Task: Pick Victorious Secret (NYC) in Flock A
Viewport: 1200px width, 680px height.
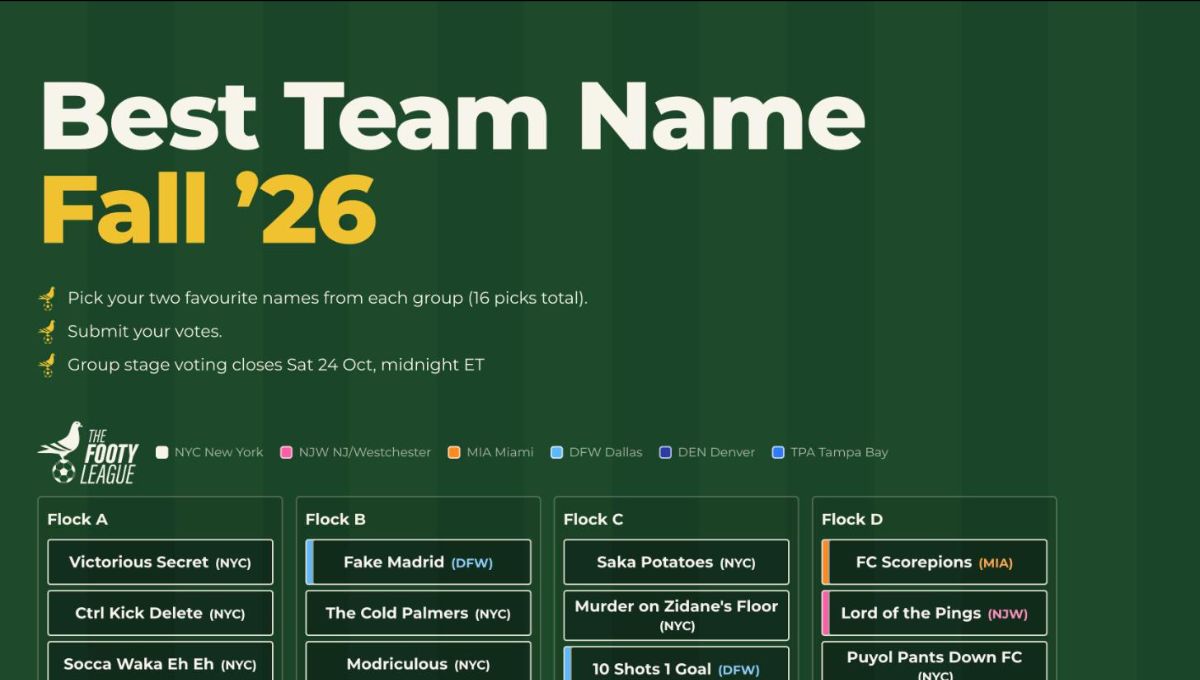Action: click(160, 562)
